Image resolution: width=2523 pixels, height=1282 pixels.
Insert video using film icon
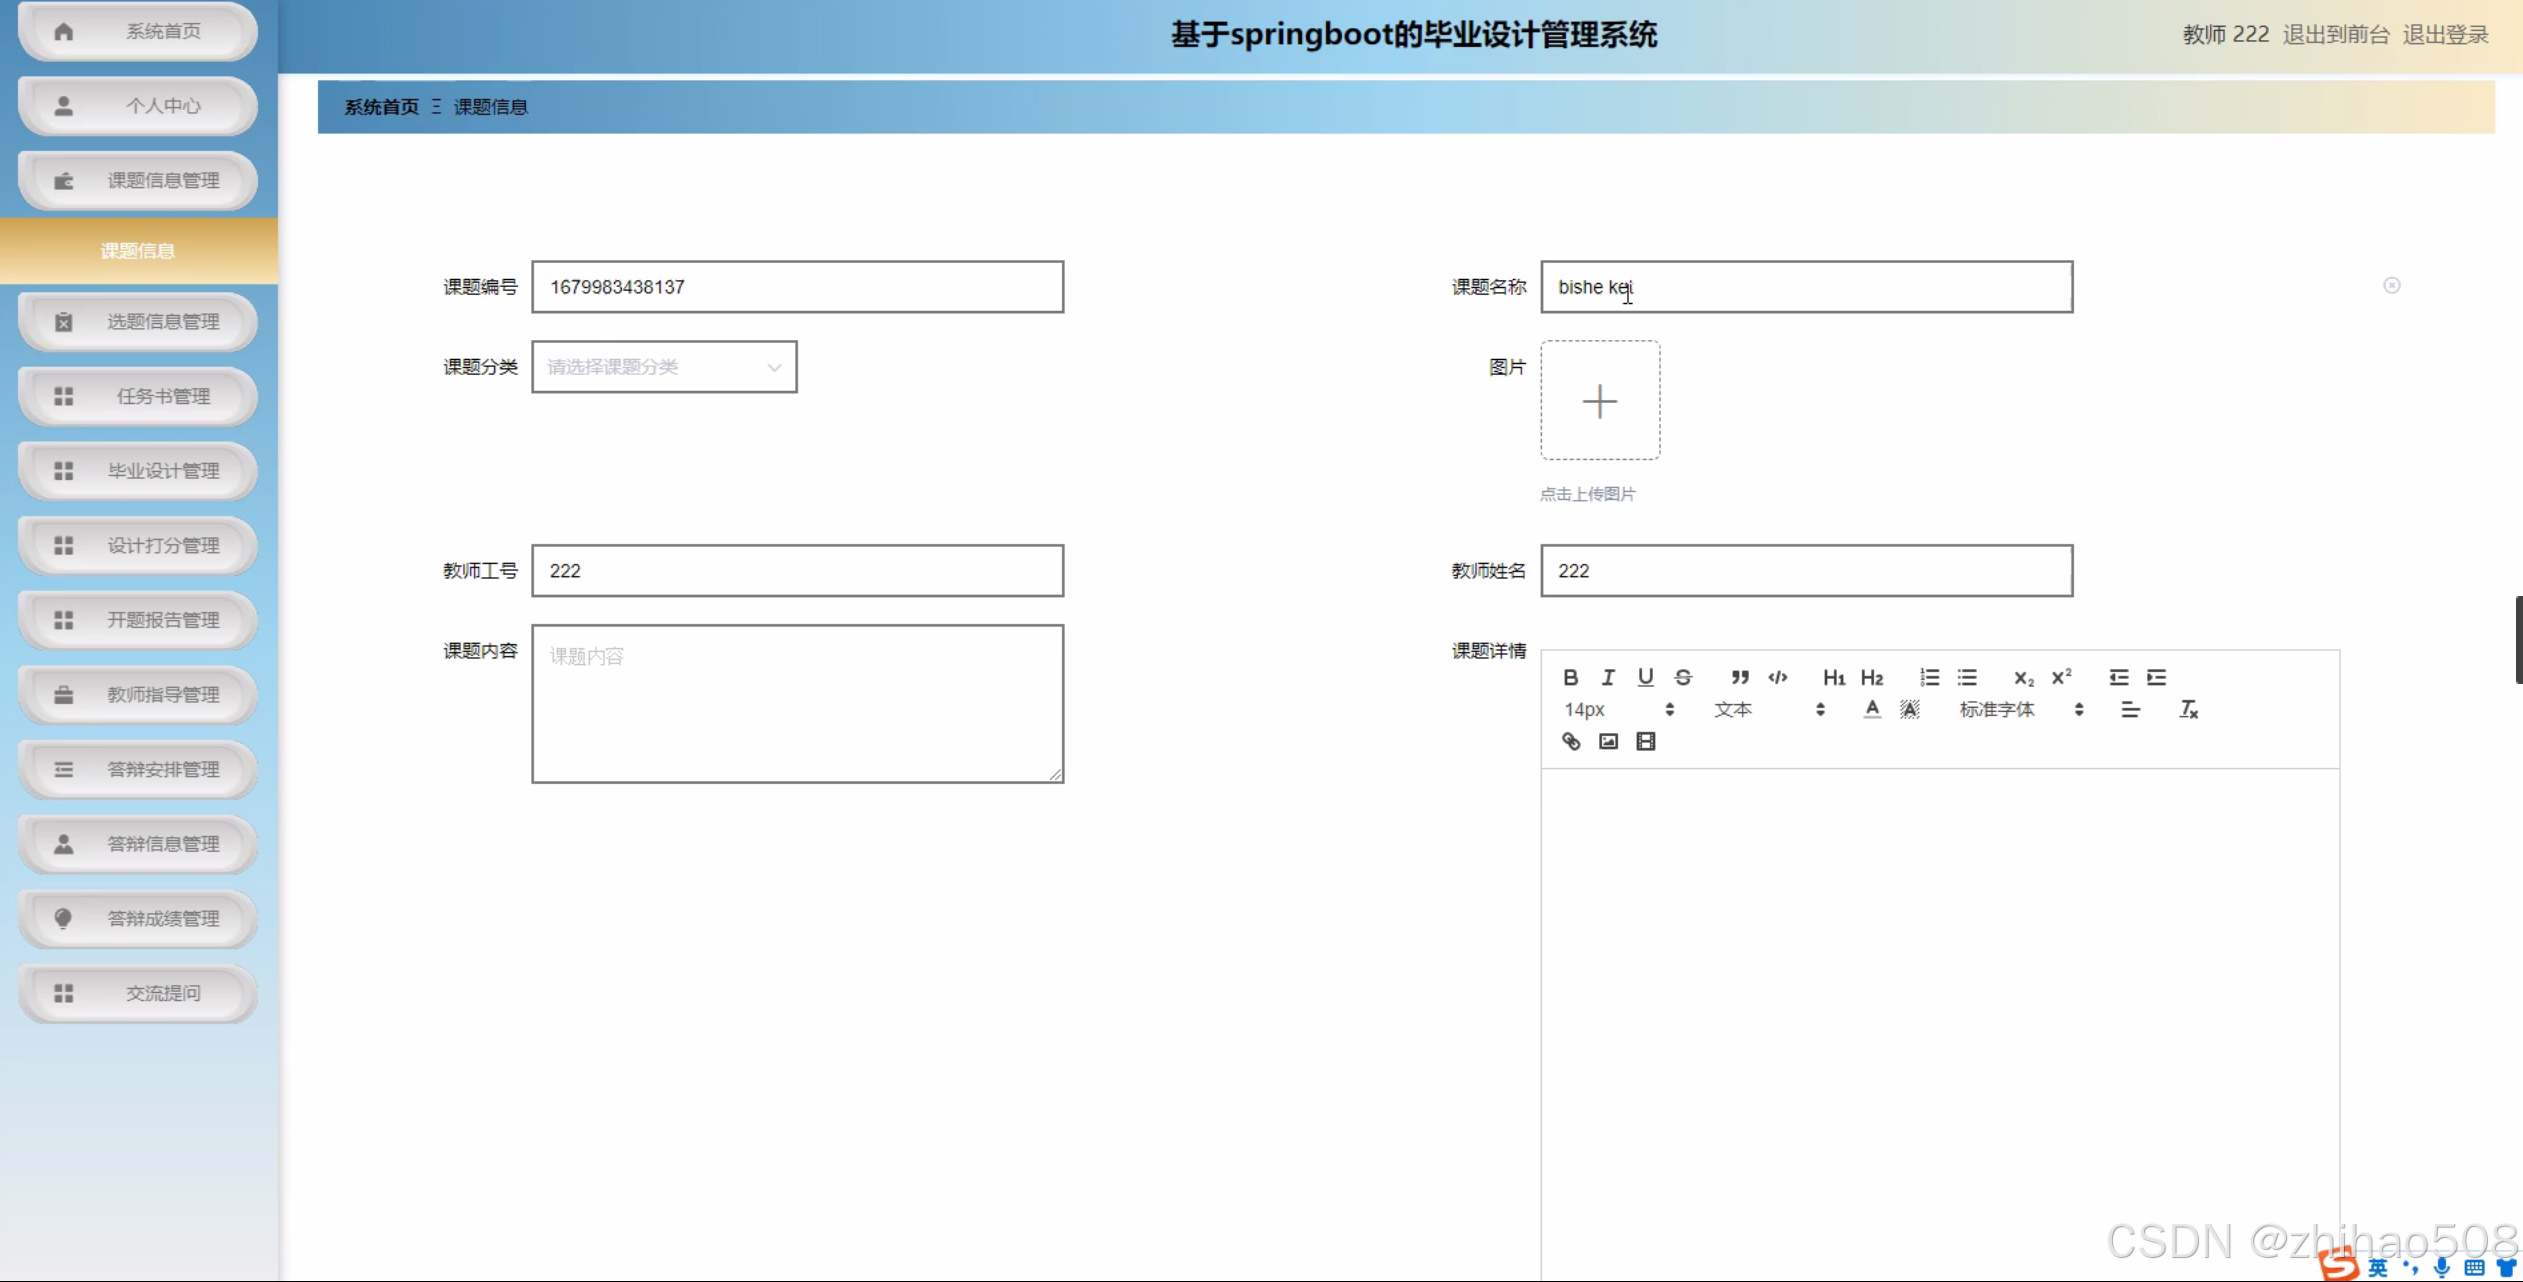1646,741
